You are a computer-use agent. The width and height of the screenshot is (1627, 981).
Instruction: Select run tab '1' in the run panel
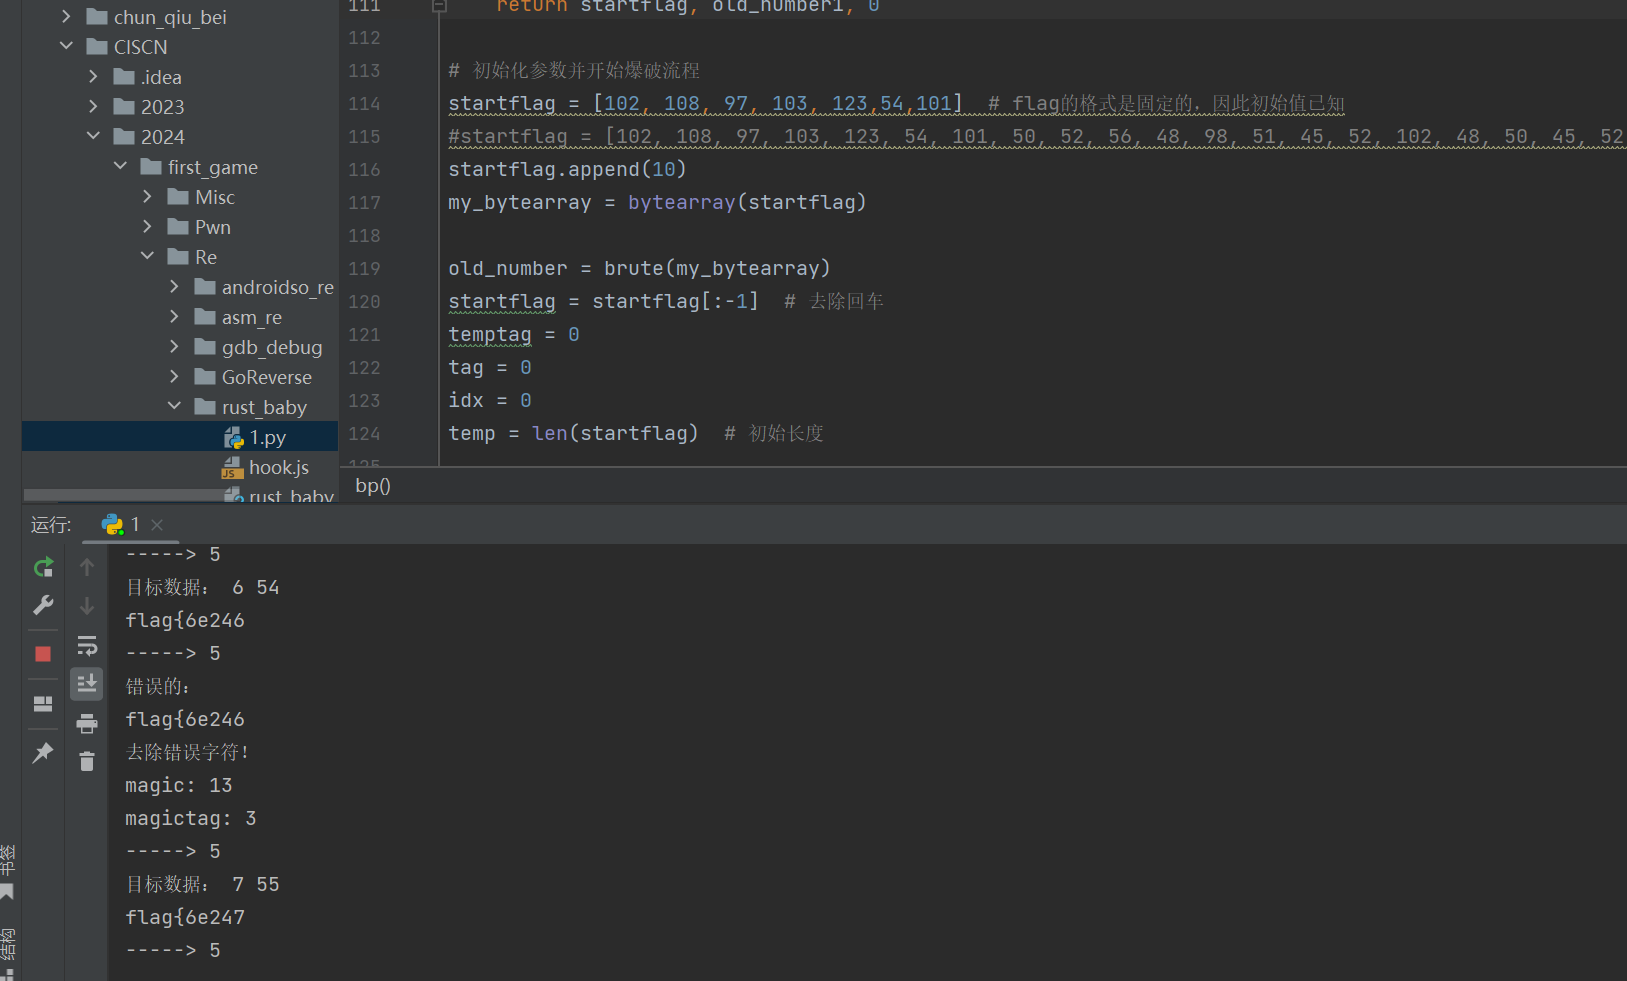(x=122, y=524)
